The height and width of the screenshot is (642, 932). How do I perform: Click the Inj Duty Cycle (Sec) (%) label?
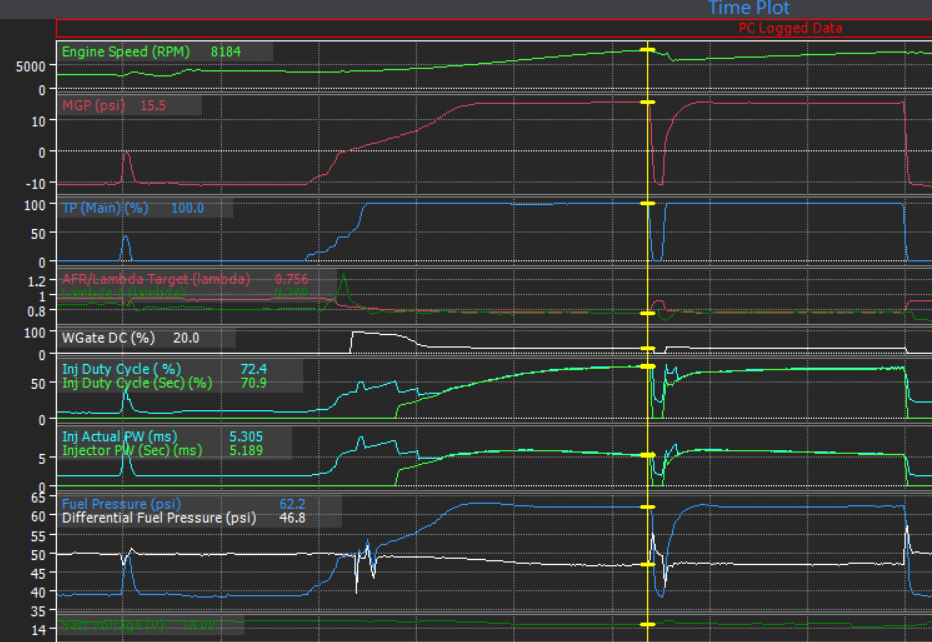(137, 383)
